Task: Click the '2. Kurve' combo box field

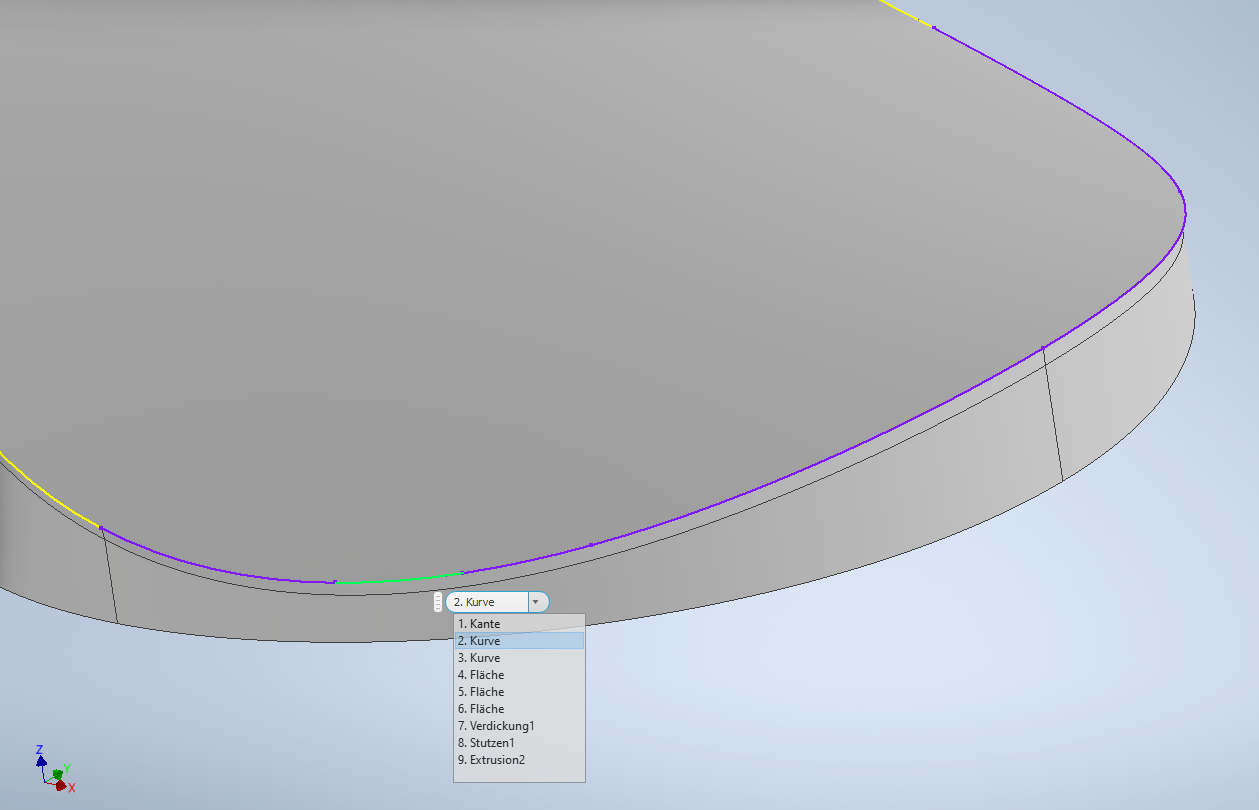Action: 487,602
